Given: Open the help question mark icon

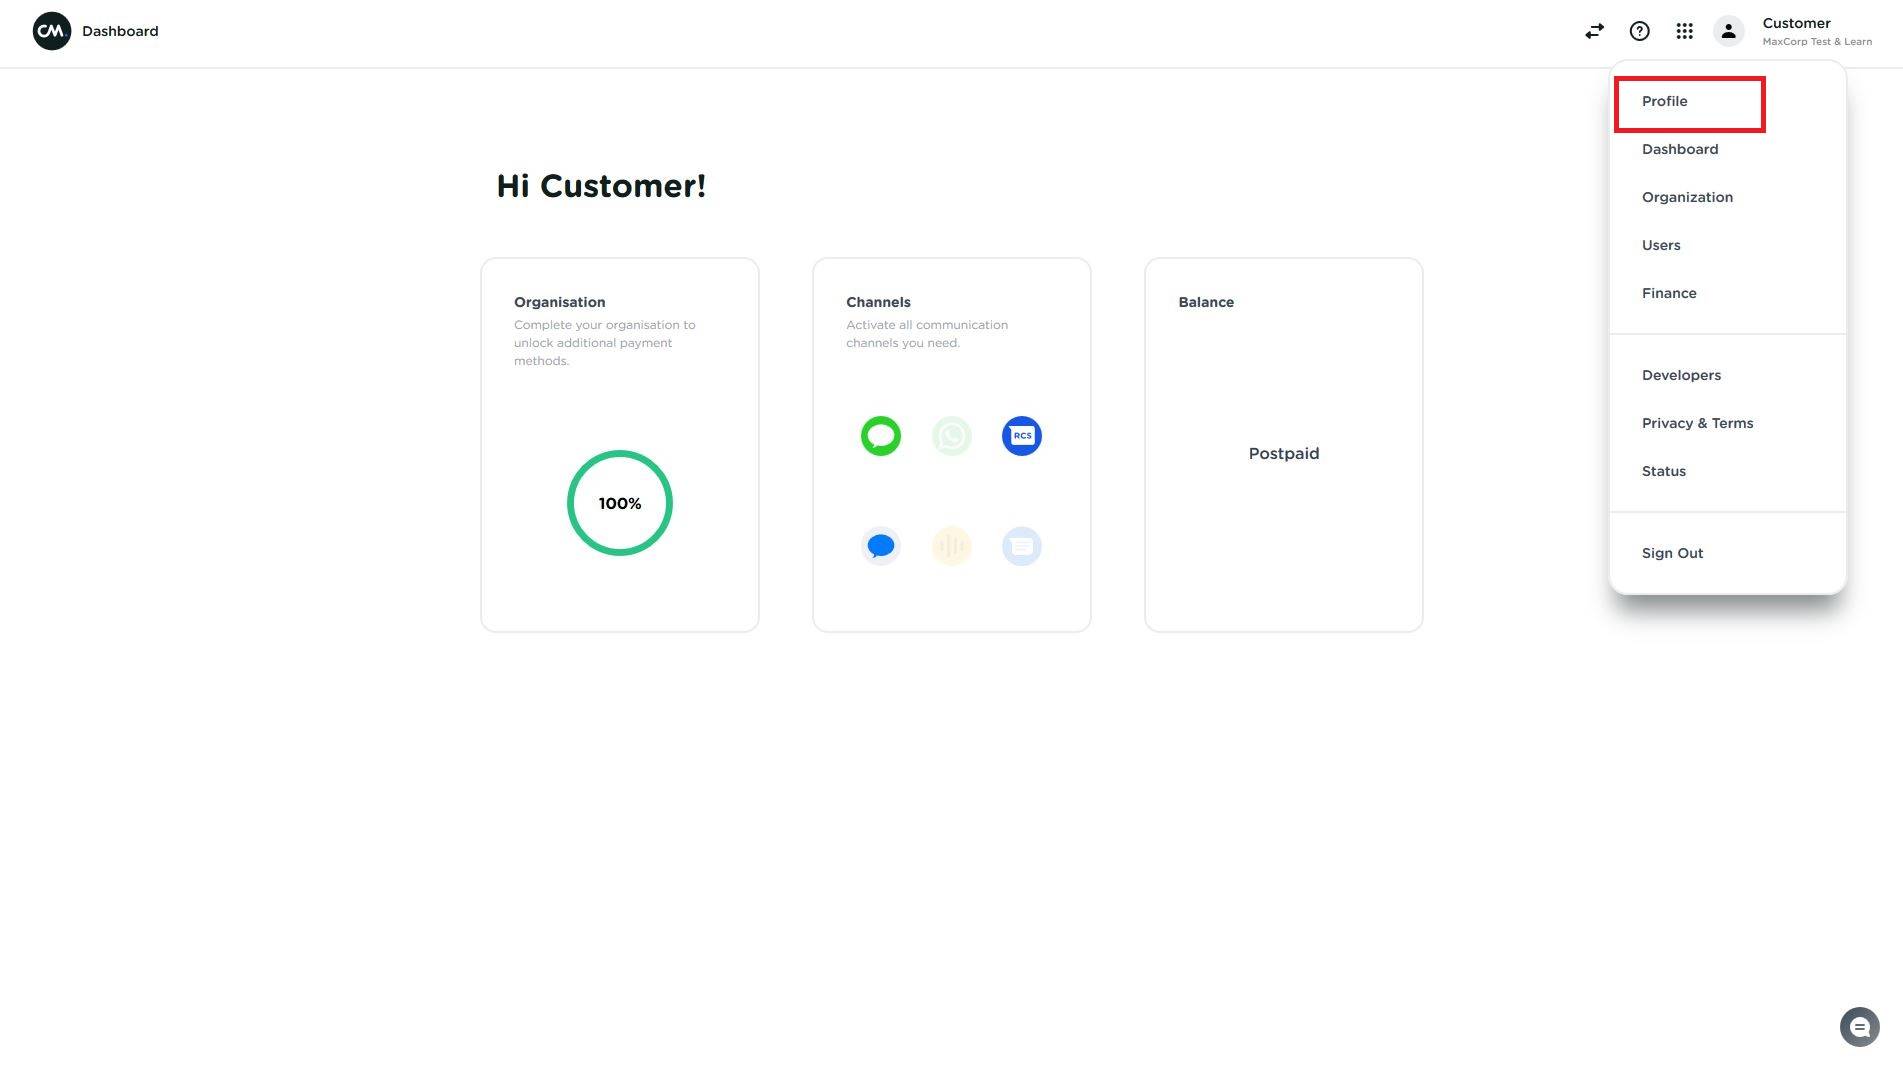Looking at the screenshot, I should click(1639, 31).
